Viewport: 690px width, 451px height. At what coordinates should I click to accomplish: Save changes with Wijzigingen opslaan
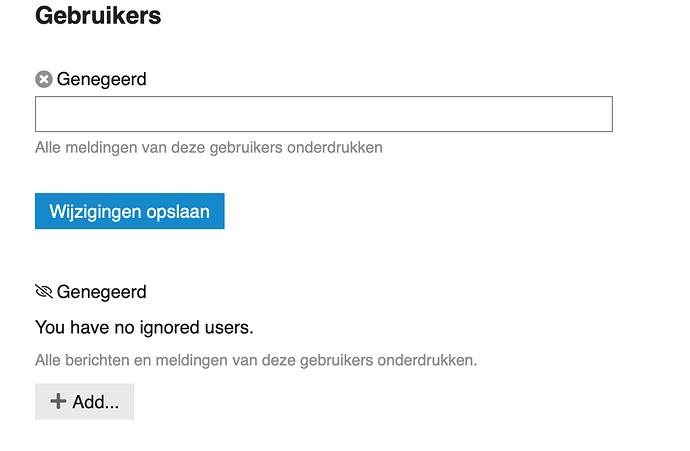[130, 211]
